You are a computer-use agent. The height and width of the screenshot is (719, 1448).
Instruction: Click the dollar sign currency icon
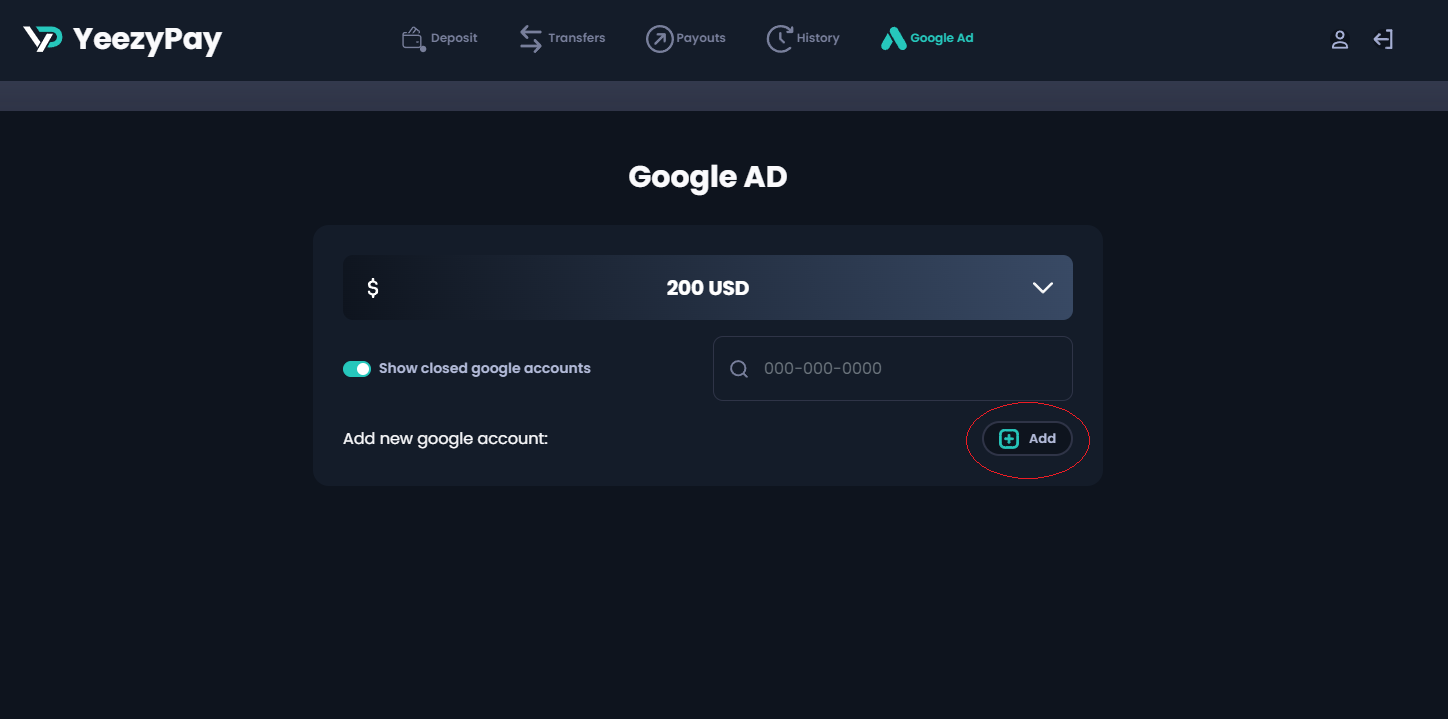tap(373, 288)
